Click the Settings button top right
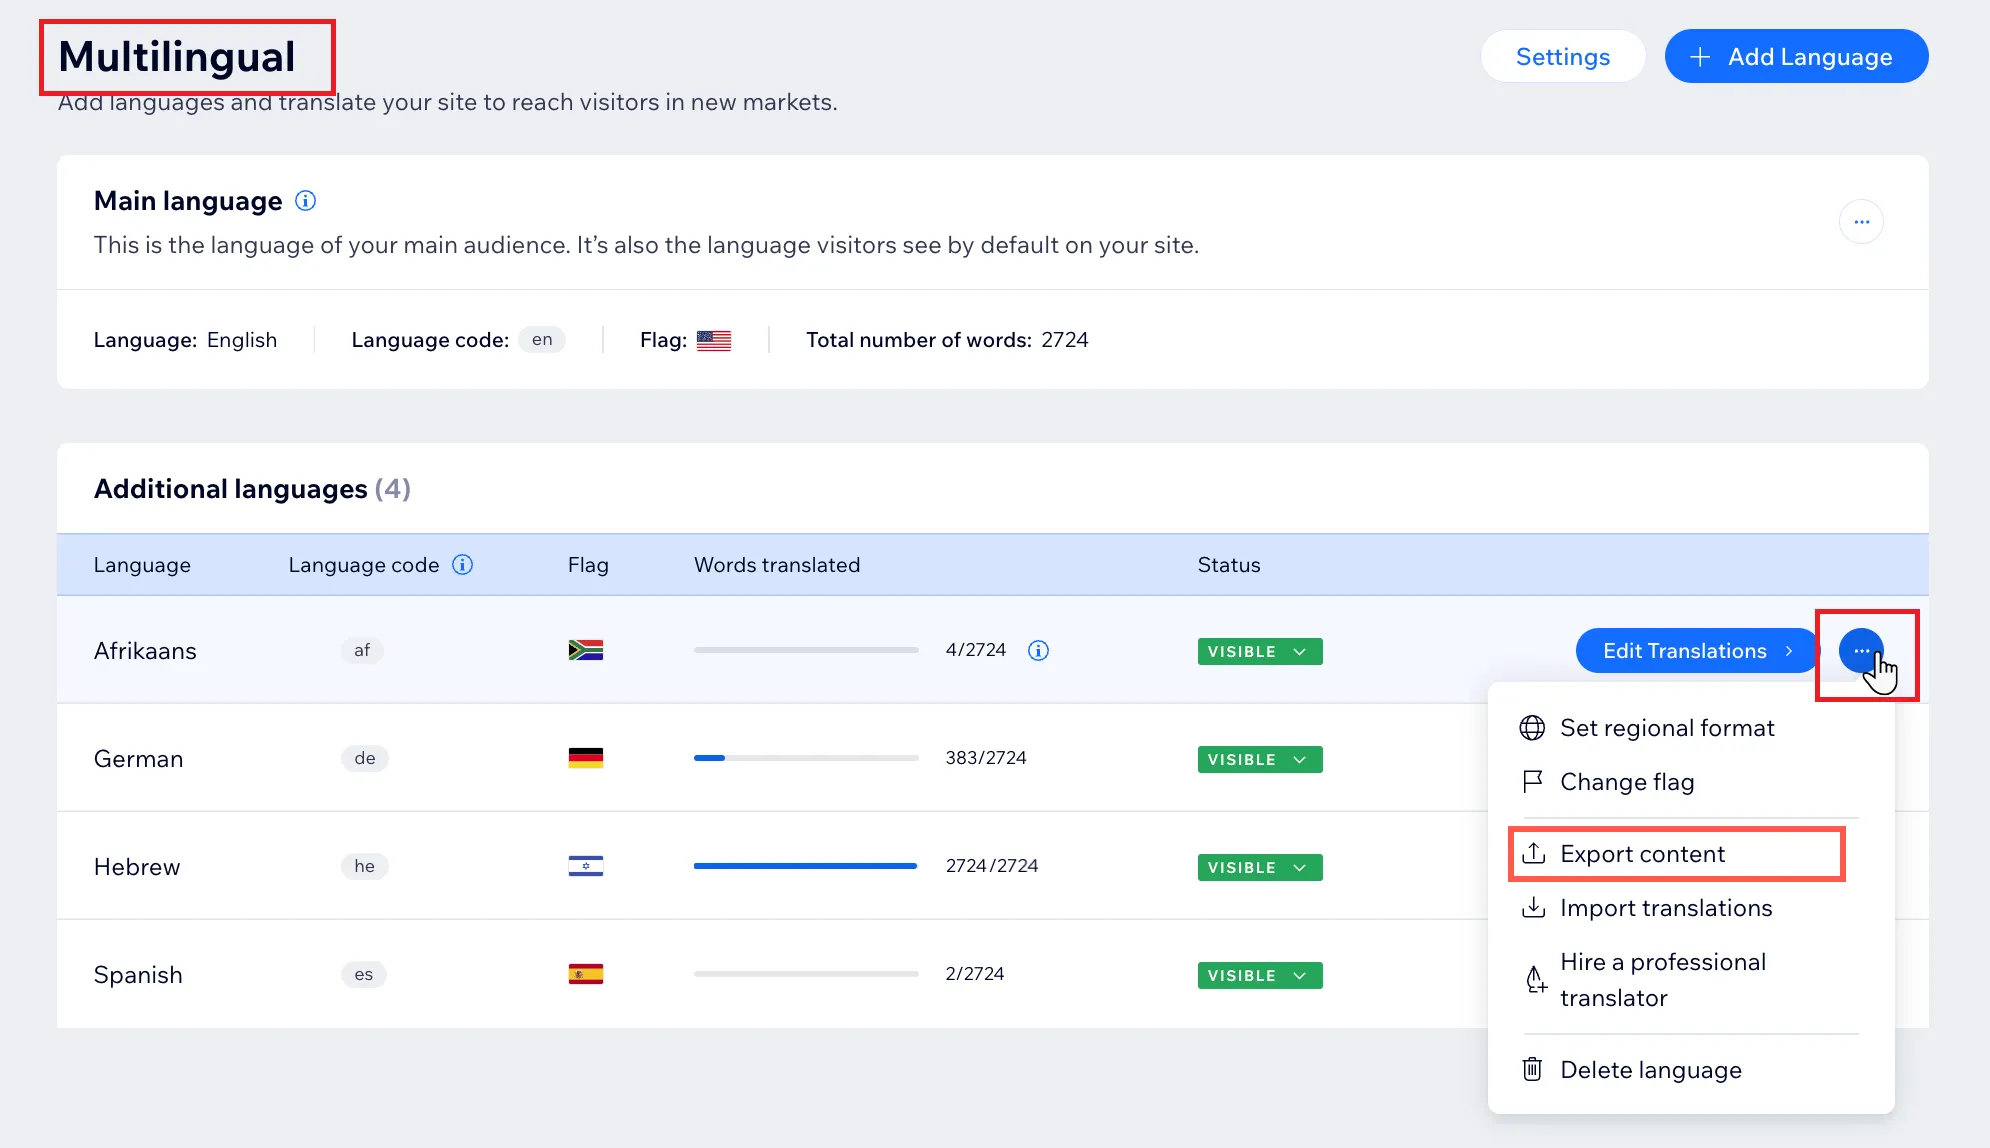Image resolution: width=1990 pixels, height=1148 pixels. (1562, 56)
